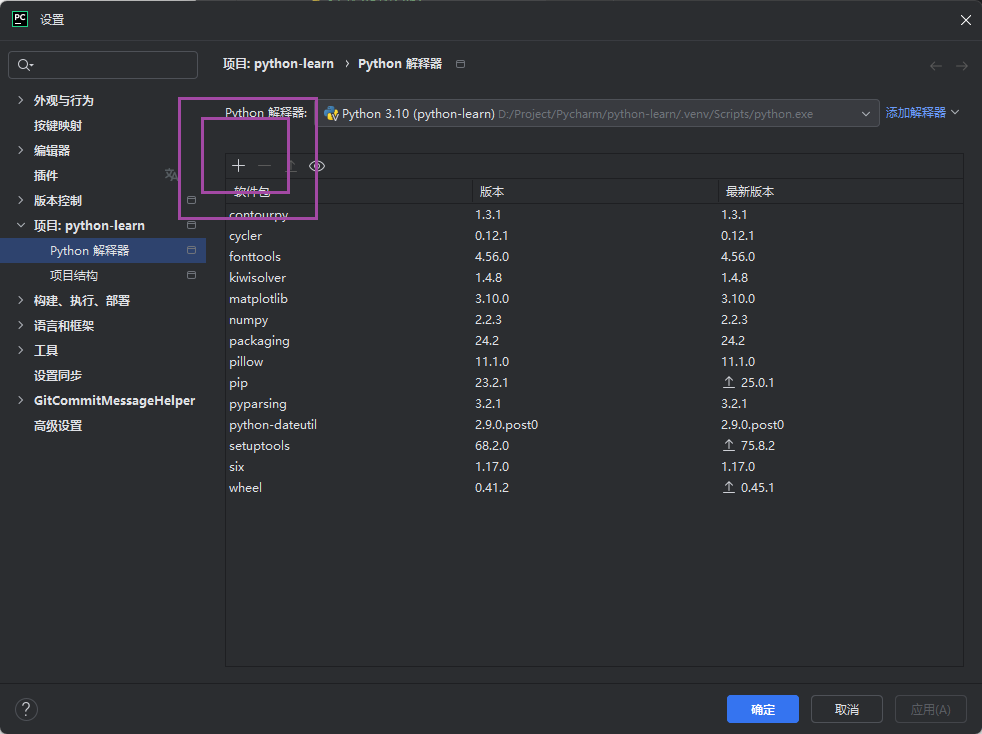Expand the 工具 settings section
Viewport: 982px width, 734px height.
click(x=21, y=351)
